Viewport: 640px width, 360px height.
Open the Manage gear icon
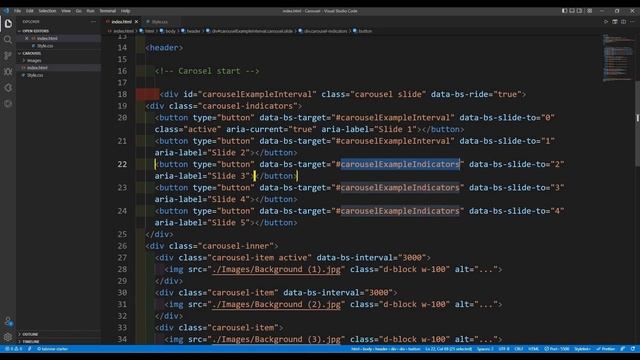point(8,337)
